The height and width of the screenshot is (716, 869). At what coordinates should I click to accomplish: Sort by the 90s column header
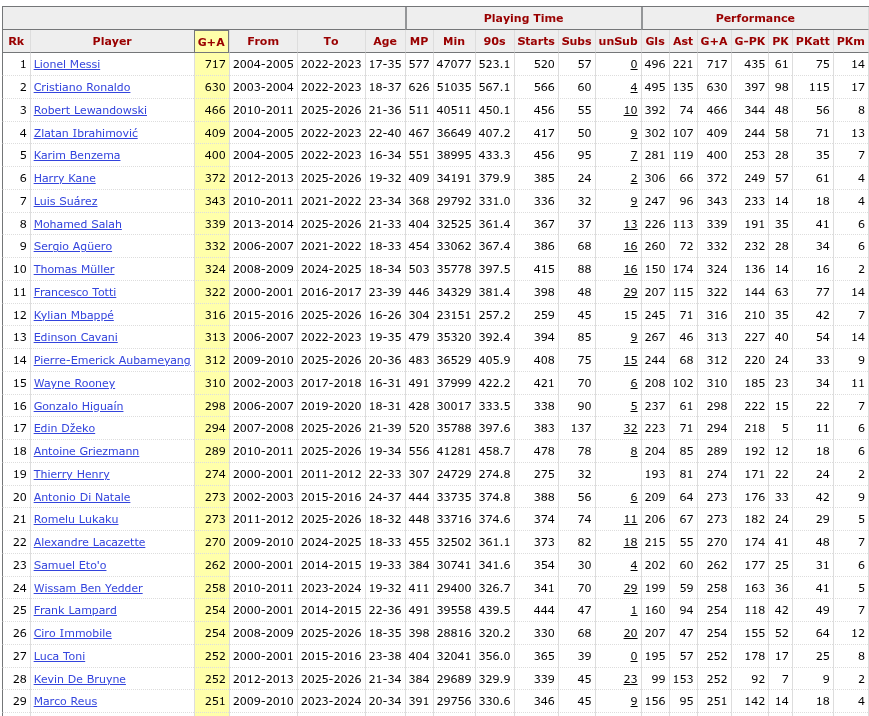coord(494,41)
